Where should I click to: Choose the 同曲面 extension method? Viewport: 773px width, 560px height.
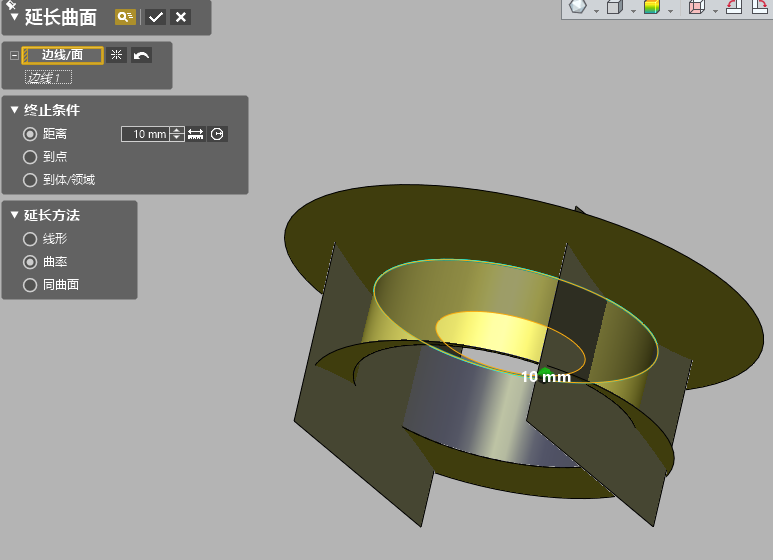(x=30, y=285)
